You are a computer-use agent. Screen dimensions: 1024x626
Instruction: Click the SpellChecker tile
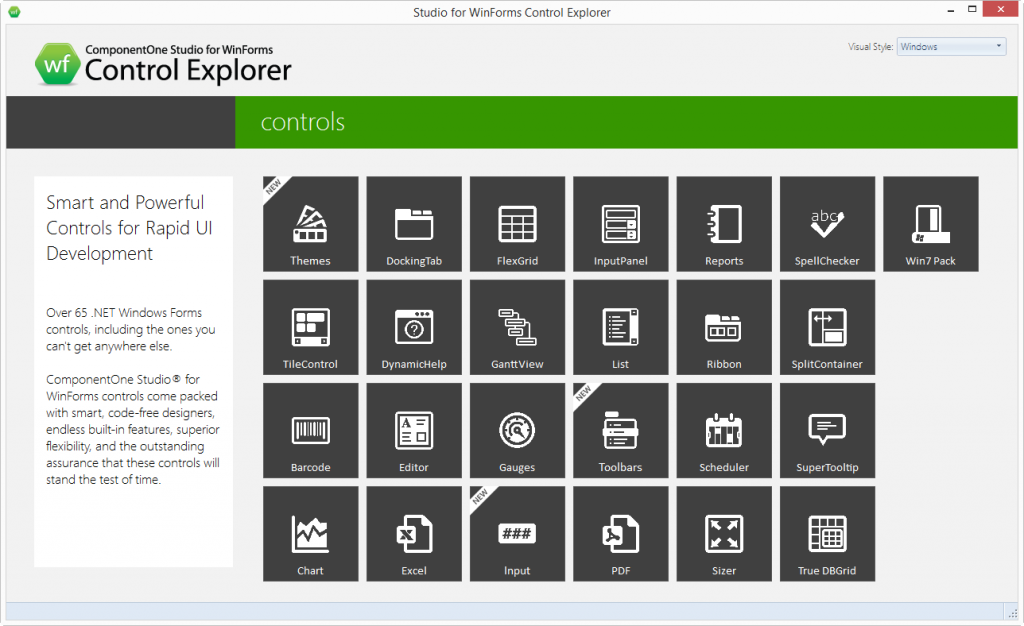pyautogui.click(x=827, y=224)
